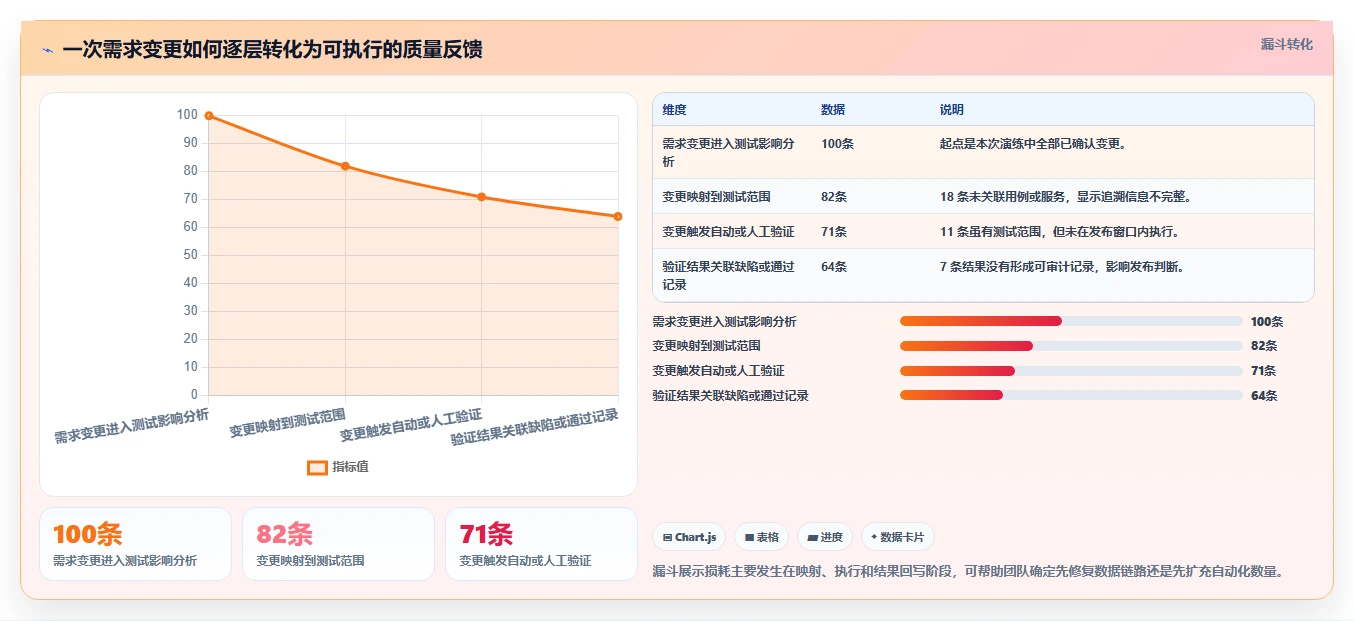Screen dimensions: 1354x621
Task: Click the chart data point at 64
Action: tap(618, 216)
